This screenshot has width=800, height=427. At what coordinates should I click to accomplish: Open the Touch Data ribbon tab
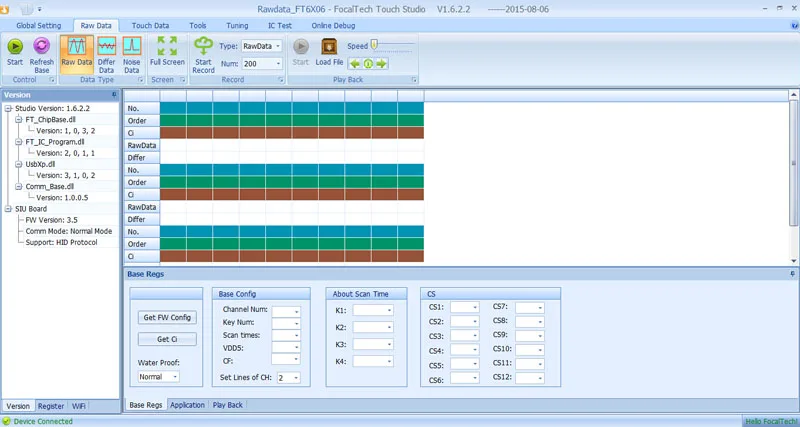tap(151, 26)
